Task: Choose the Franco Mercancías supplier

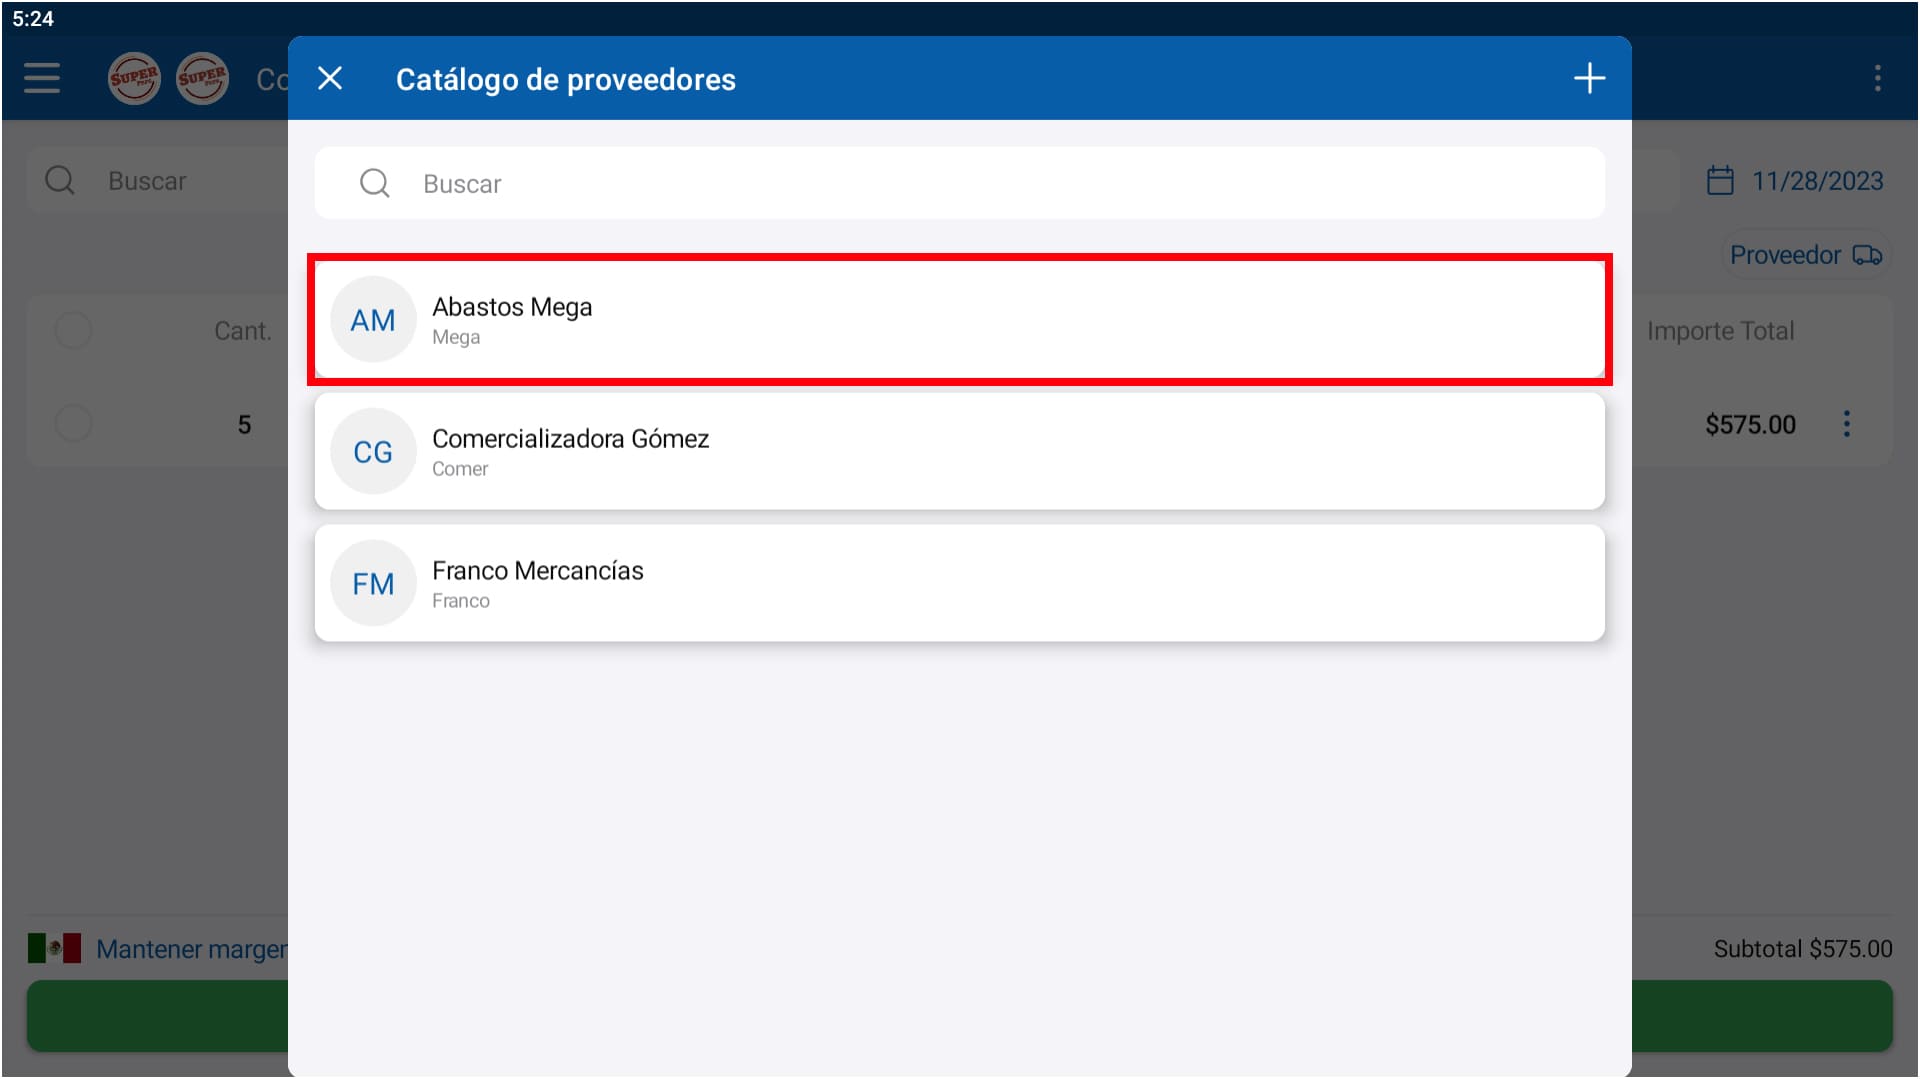Action: click(x=958, y=584)
